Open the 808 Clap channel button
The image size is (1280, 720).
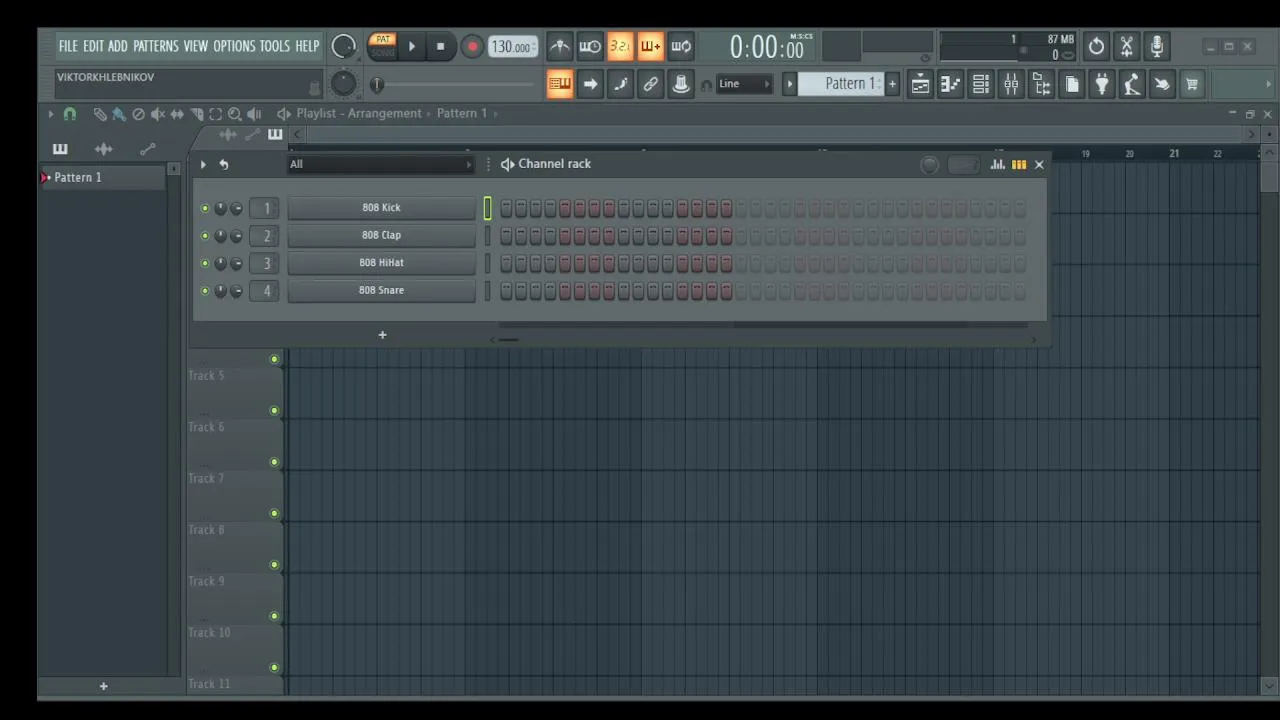(381, 236)
